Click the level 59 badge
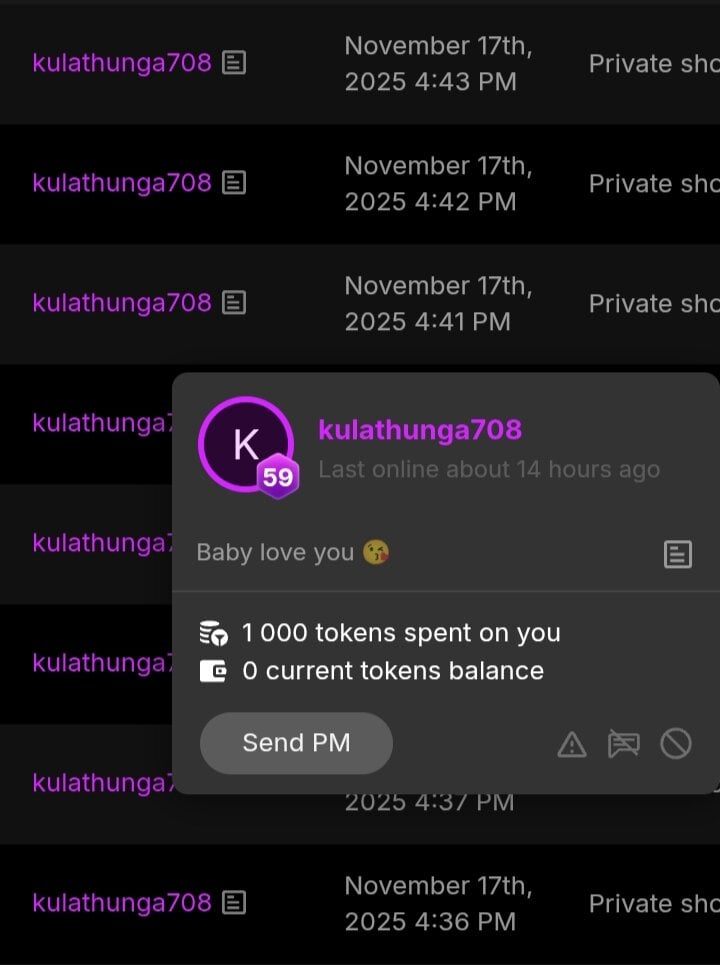The width and height of the screenshot is (720, 965). click(278, 478)
